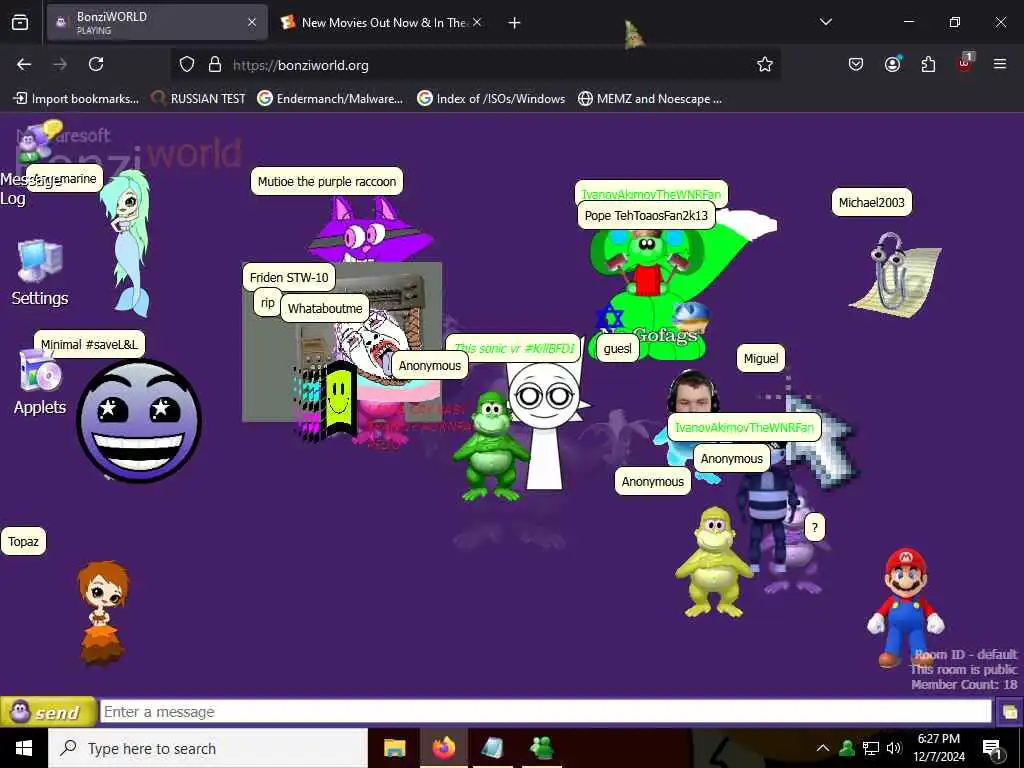Open the Extensions puzzle-piece menu
The height and width of the screenshot is (768, 1024).
(928, 64)
